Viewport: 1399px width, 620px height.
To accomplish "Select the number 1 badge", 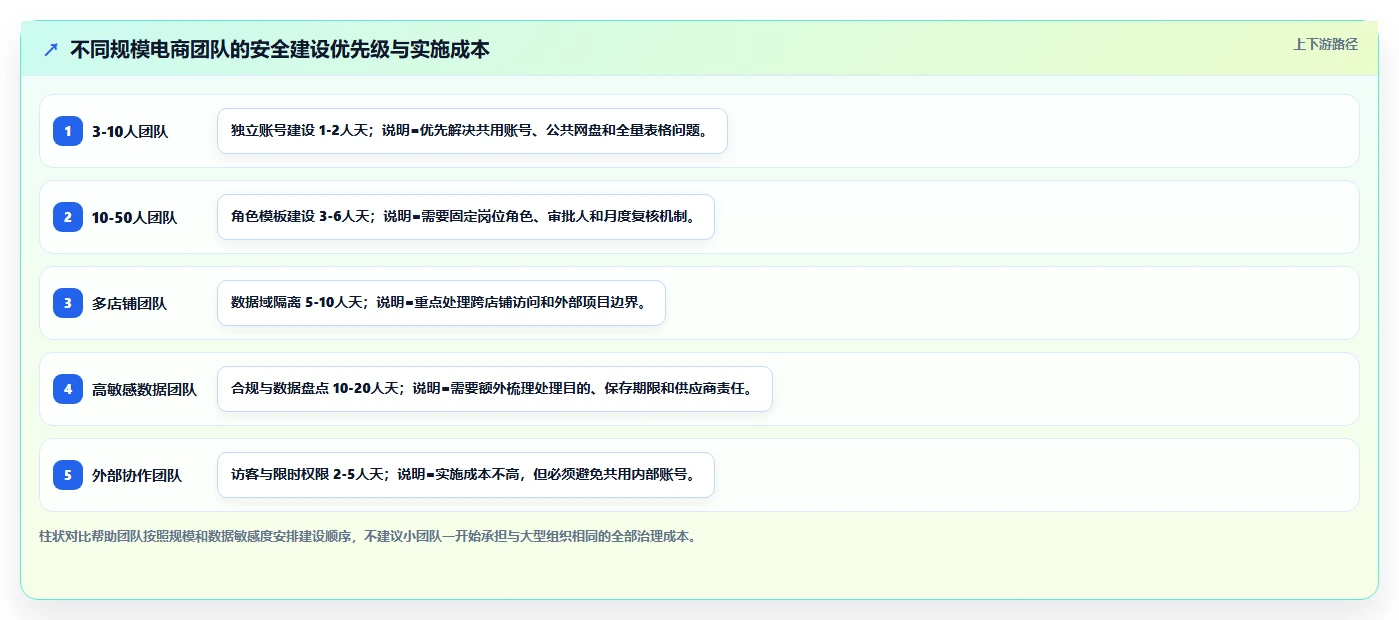I will click(x=68, y=131).
